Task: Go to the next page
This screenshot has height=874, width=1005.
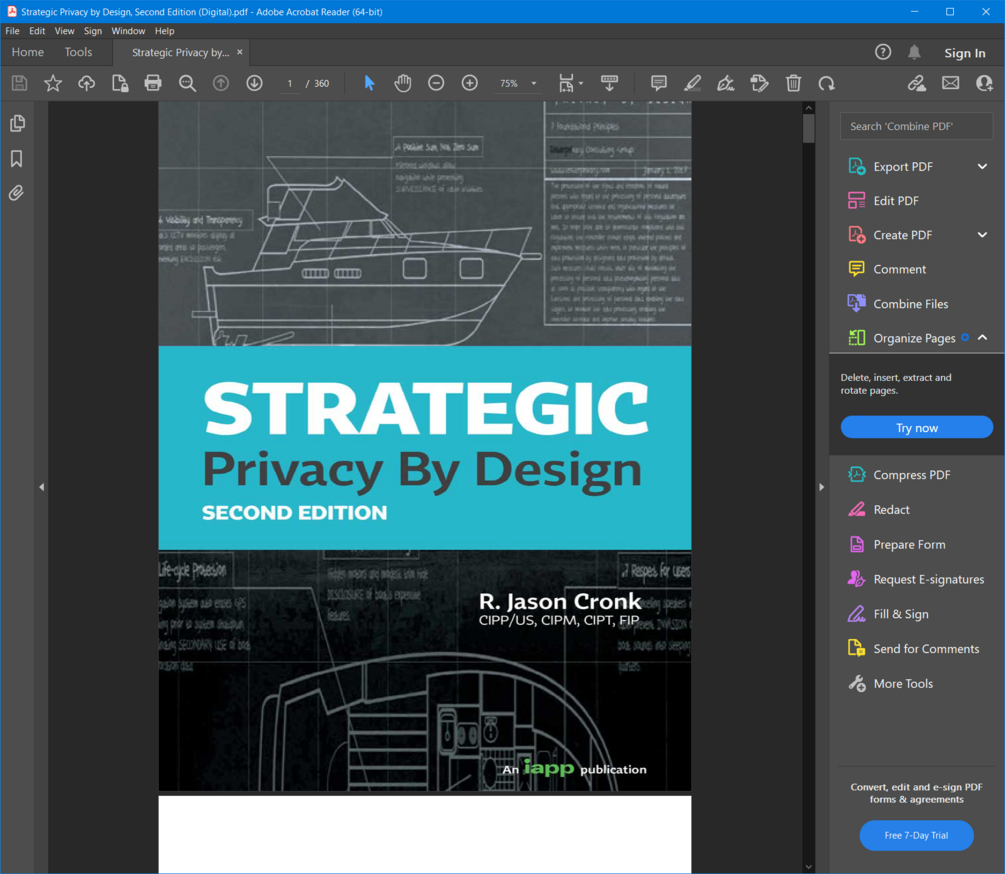Action: click(254, 83)
